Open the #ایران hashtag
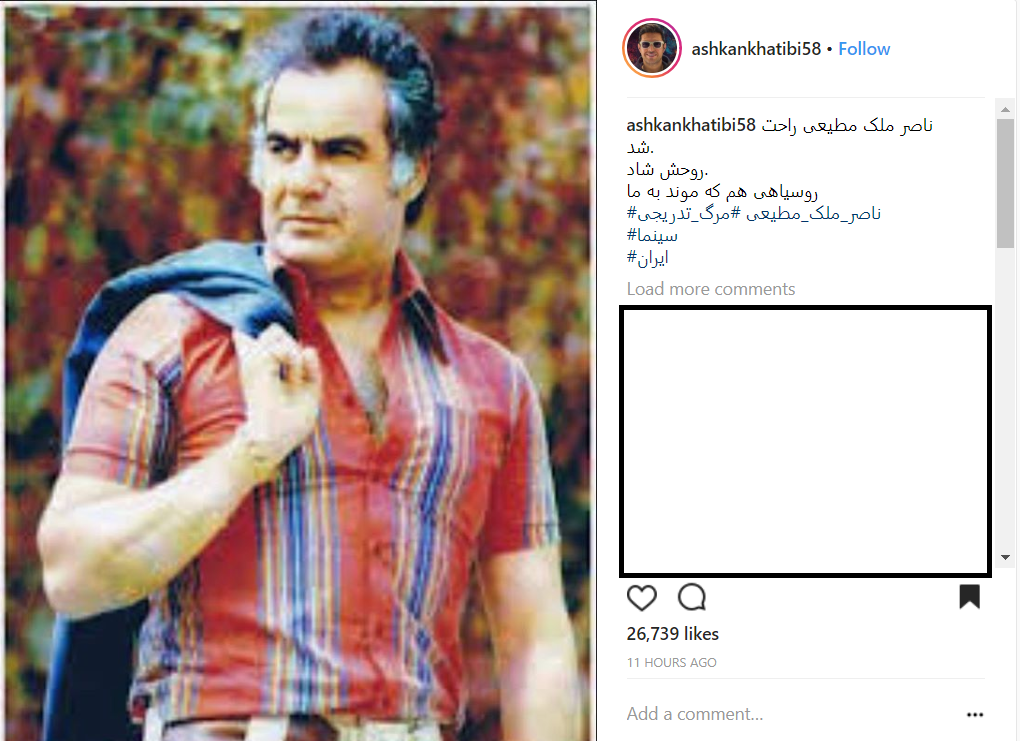Image resolution: width=1020 pixels, height=741 pixels. click(648, 258)
